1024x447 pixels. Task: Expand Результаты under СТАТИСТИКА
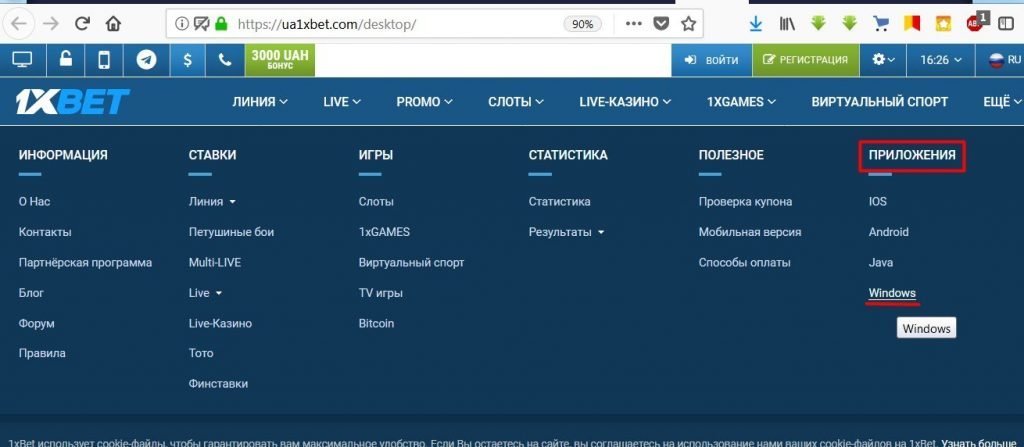coord(566,232)
